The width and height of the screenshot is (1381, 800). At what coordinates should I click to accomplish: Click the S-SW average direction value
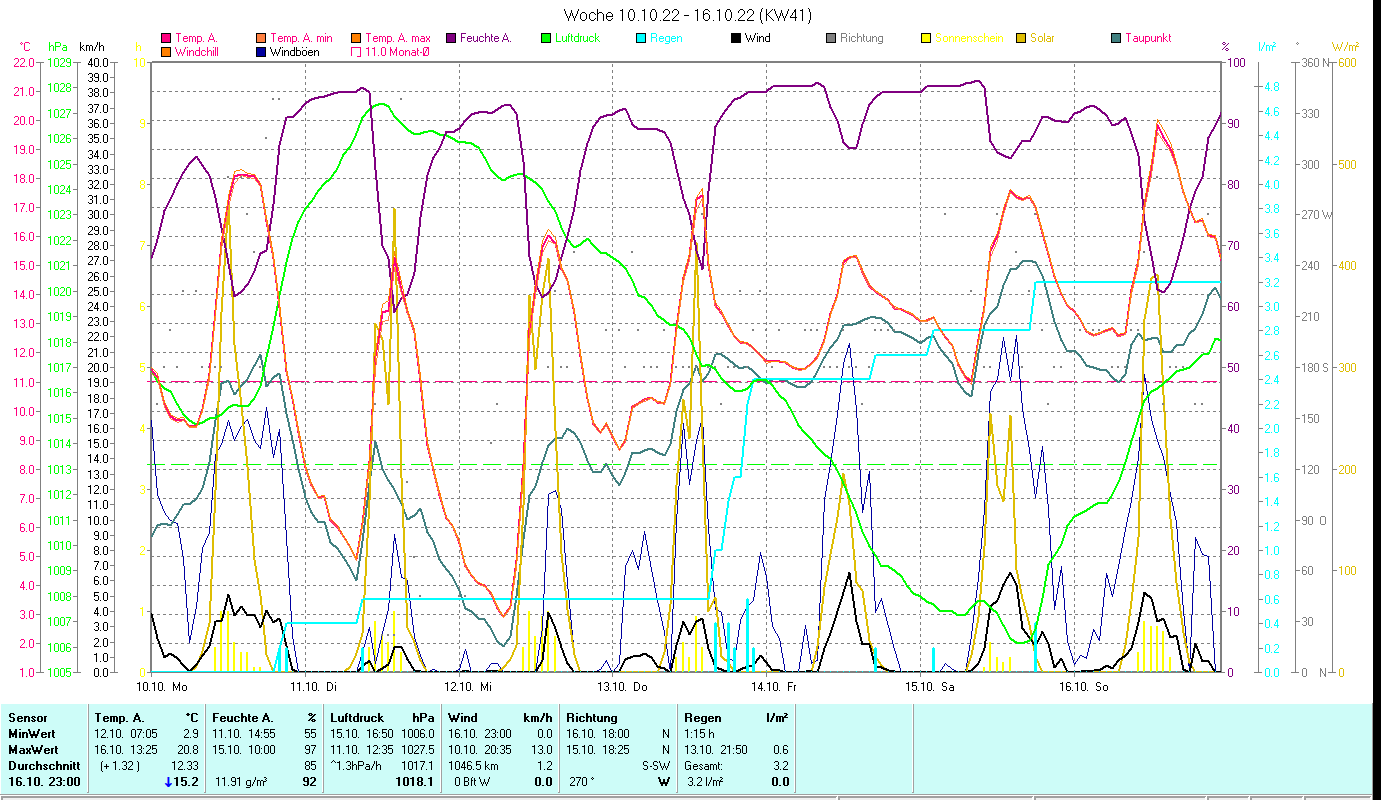coord(655,766)
